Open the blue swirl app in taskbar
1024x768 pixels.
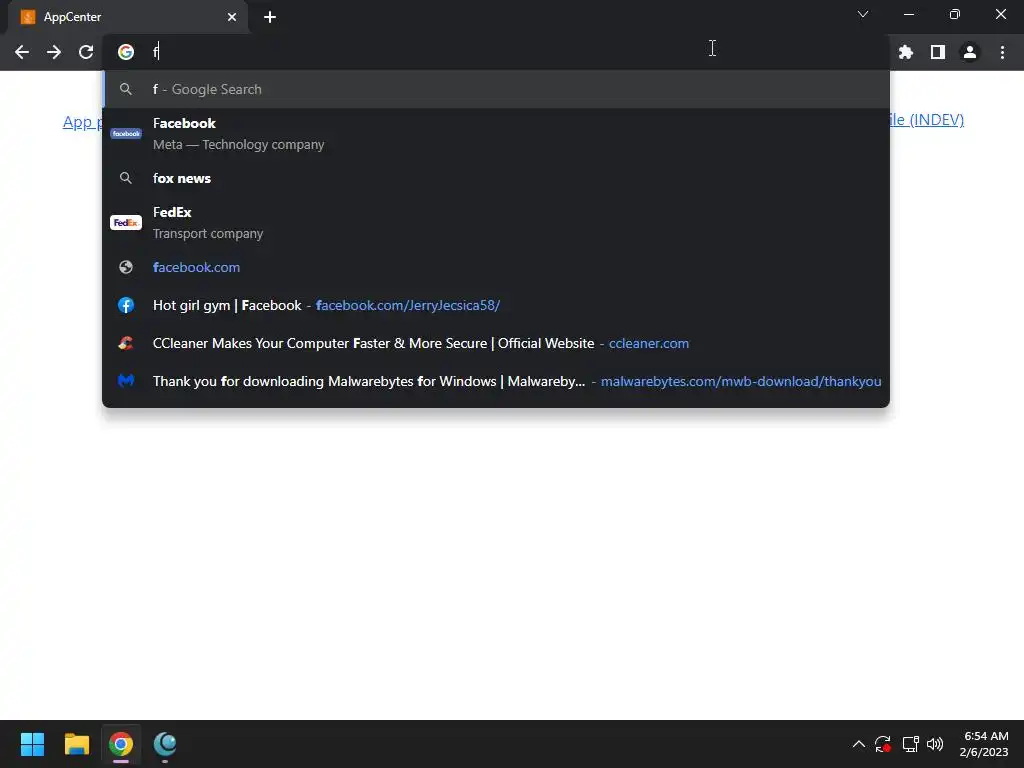coord(165,744)
